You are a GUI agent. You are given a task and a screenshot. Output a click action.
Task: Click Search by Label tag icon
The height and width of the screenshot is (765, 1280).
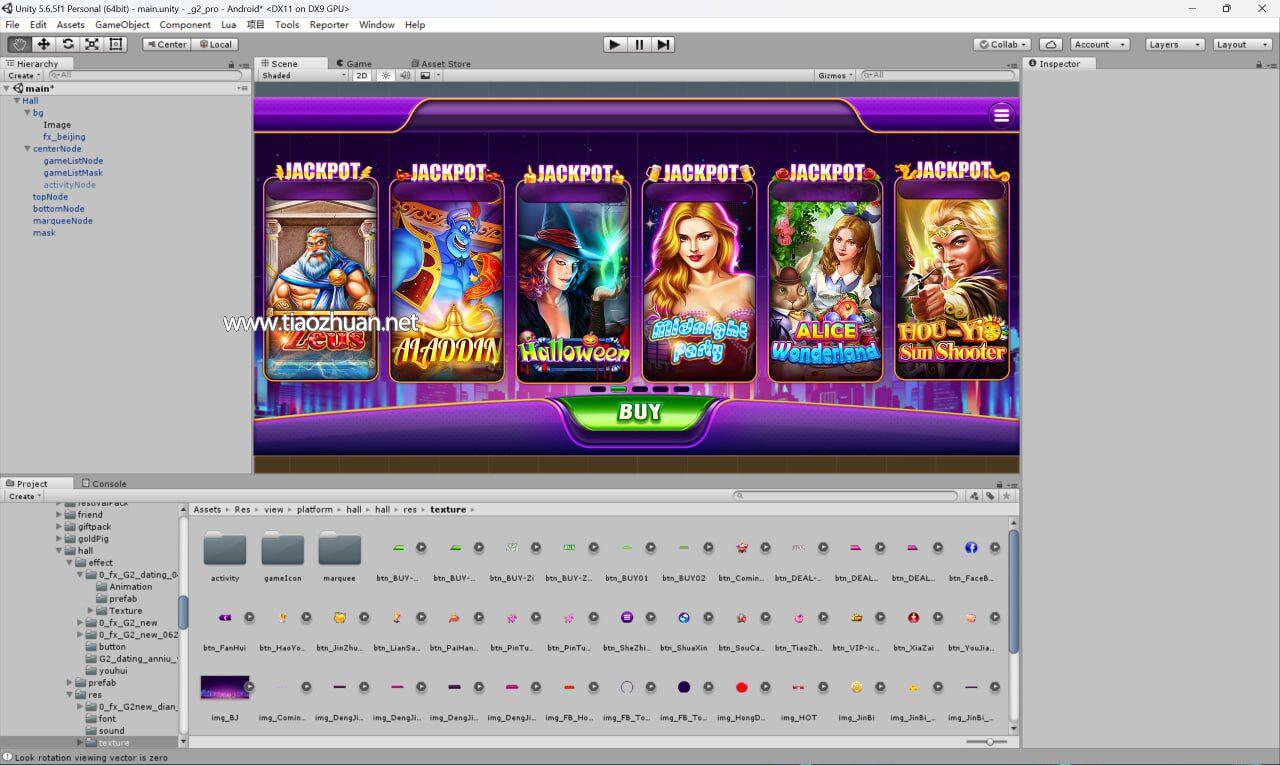990,495
